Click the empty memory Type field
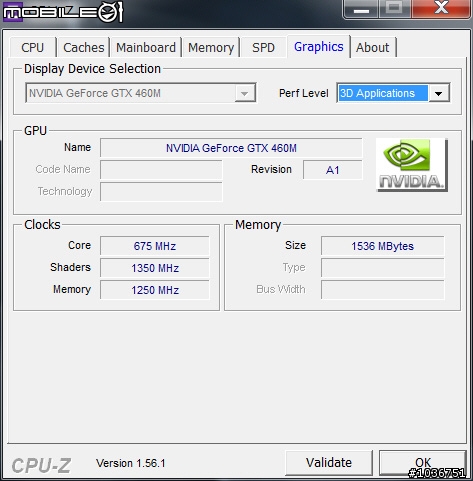Viewport: 473px width, 481px height. tap(382, 268)
